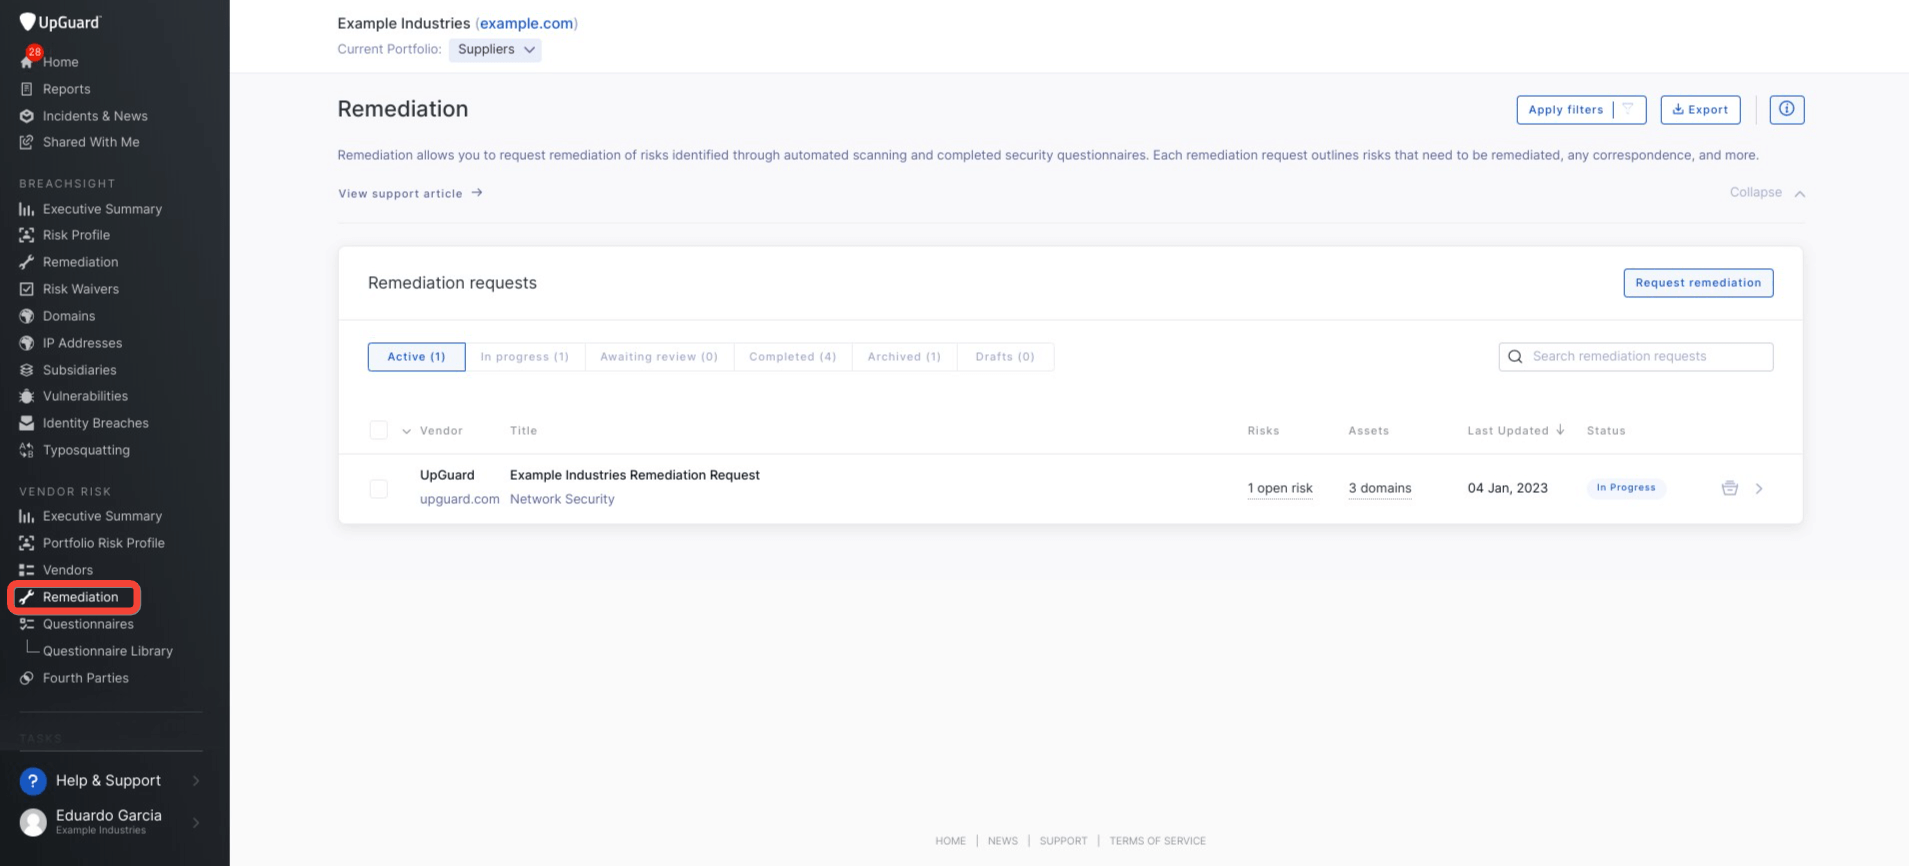Expand the Eduardo Garcia account chevron
This screenshot has height=866, width=1909.
point(196,822)
